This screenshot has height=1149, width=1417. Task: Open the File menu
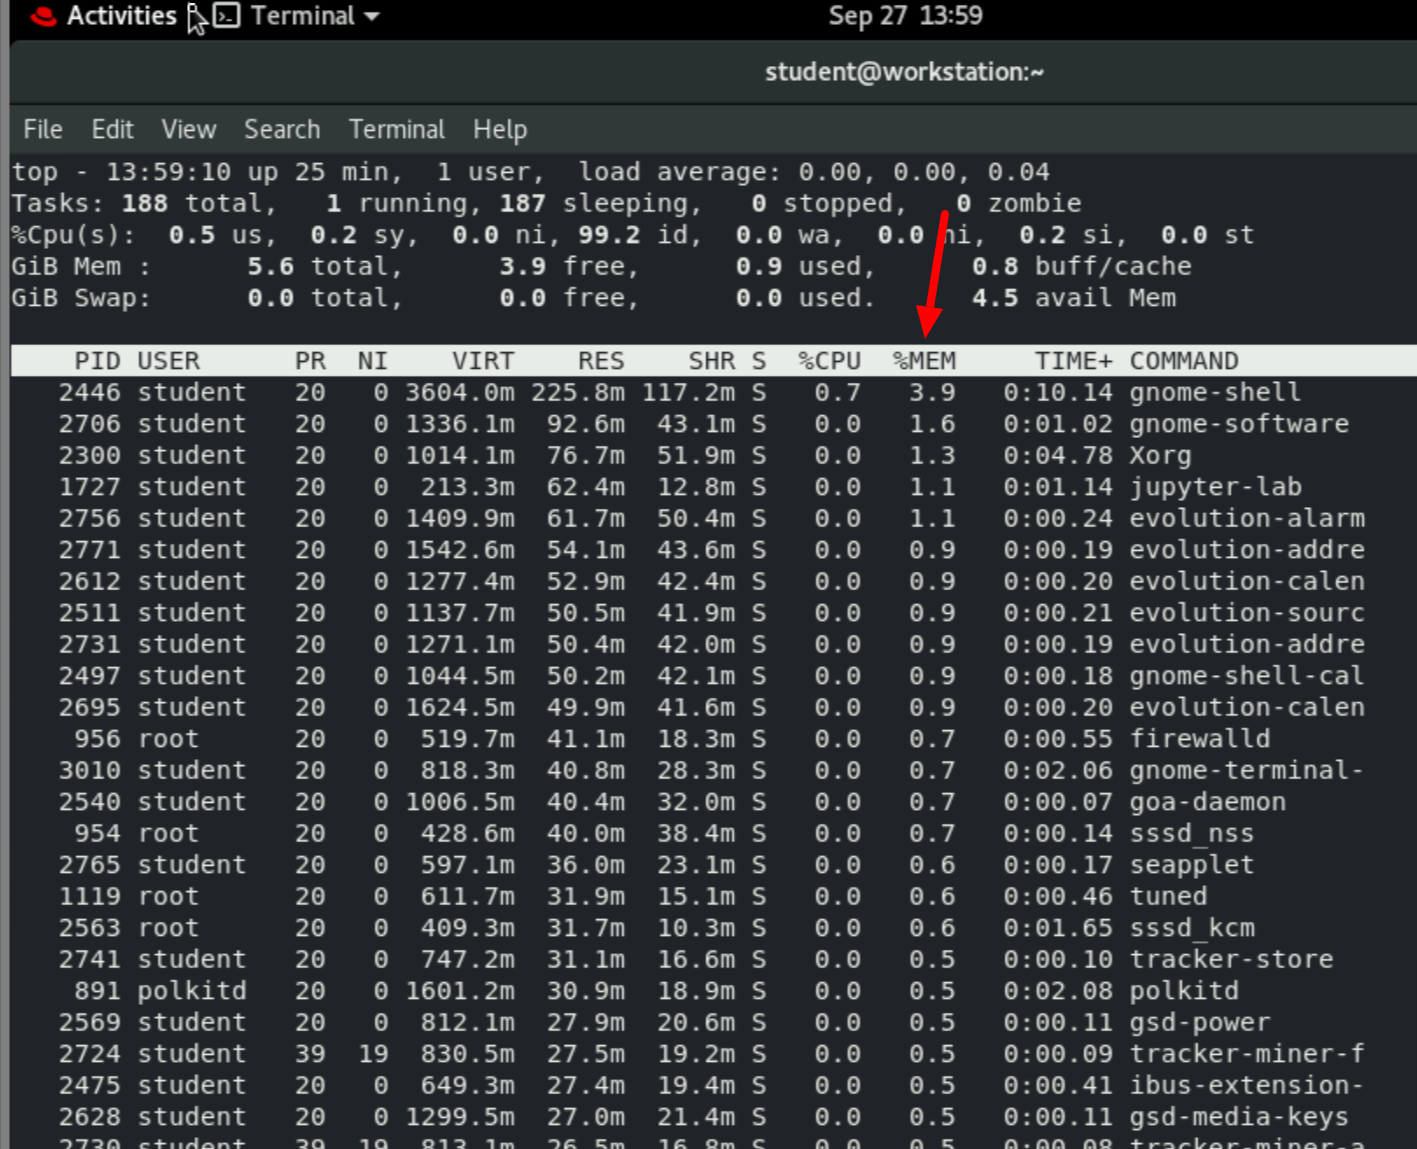click(43, 129)
